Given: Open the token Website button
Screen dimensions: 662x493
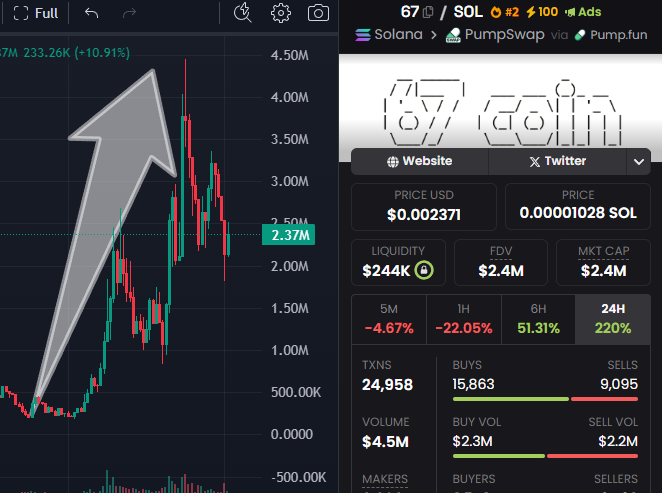Looking at the screenshot, I should pos(420,161).
